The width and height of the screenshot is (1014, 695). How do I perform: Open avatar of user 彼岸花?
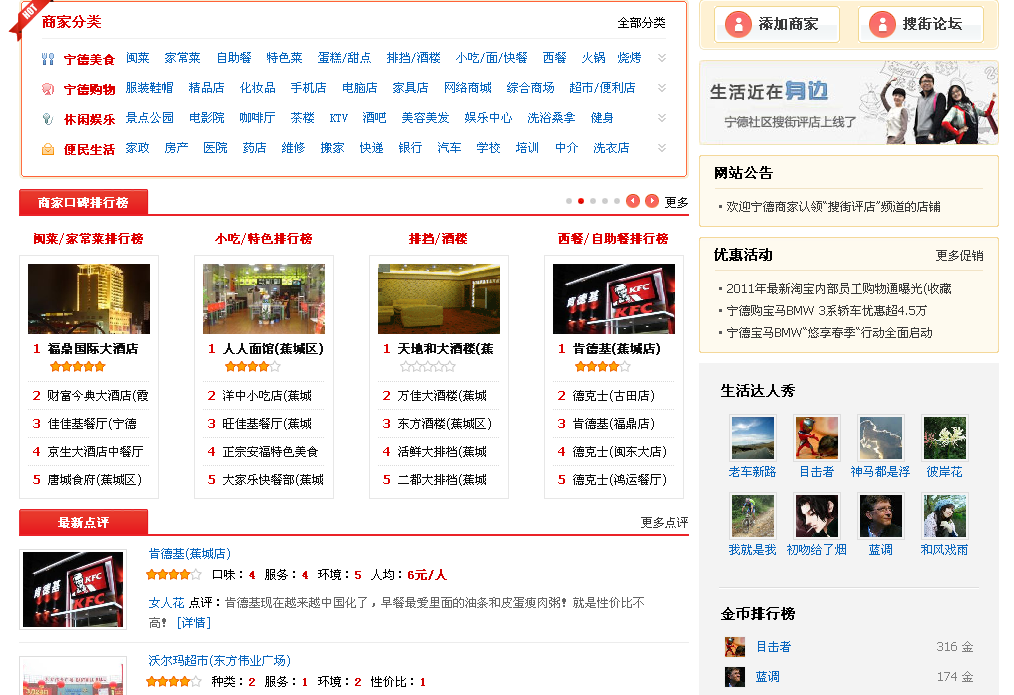[945, 438]
